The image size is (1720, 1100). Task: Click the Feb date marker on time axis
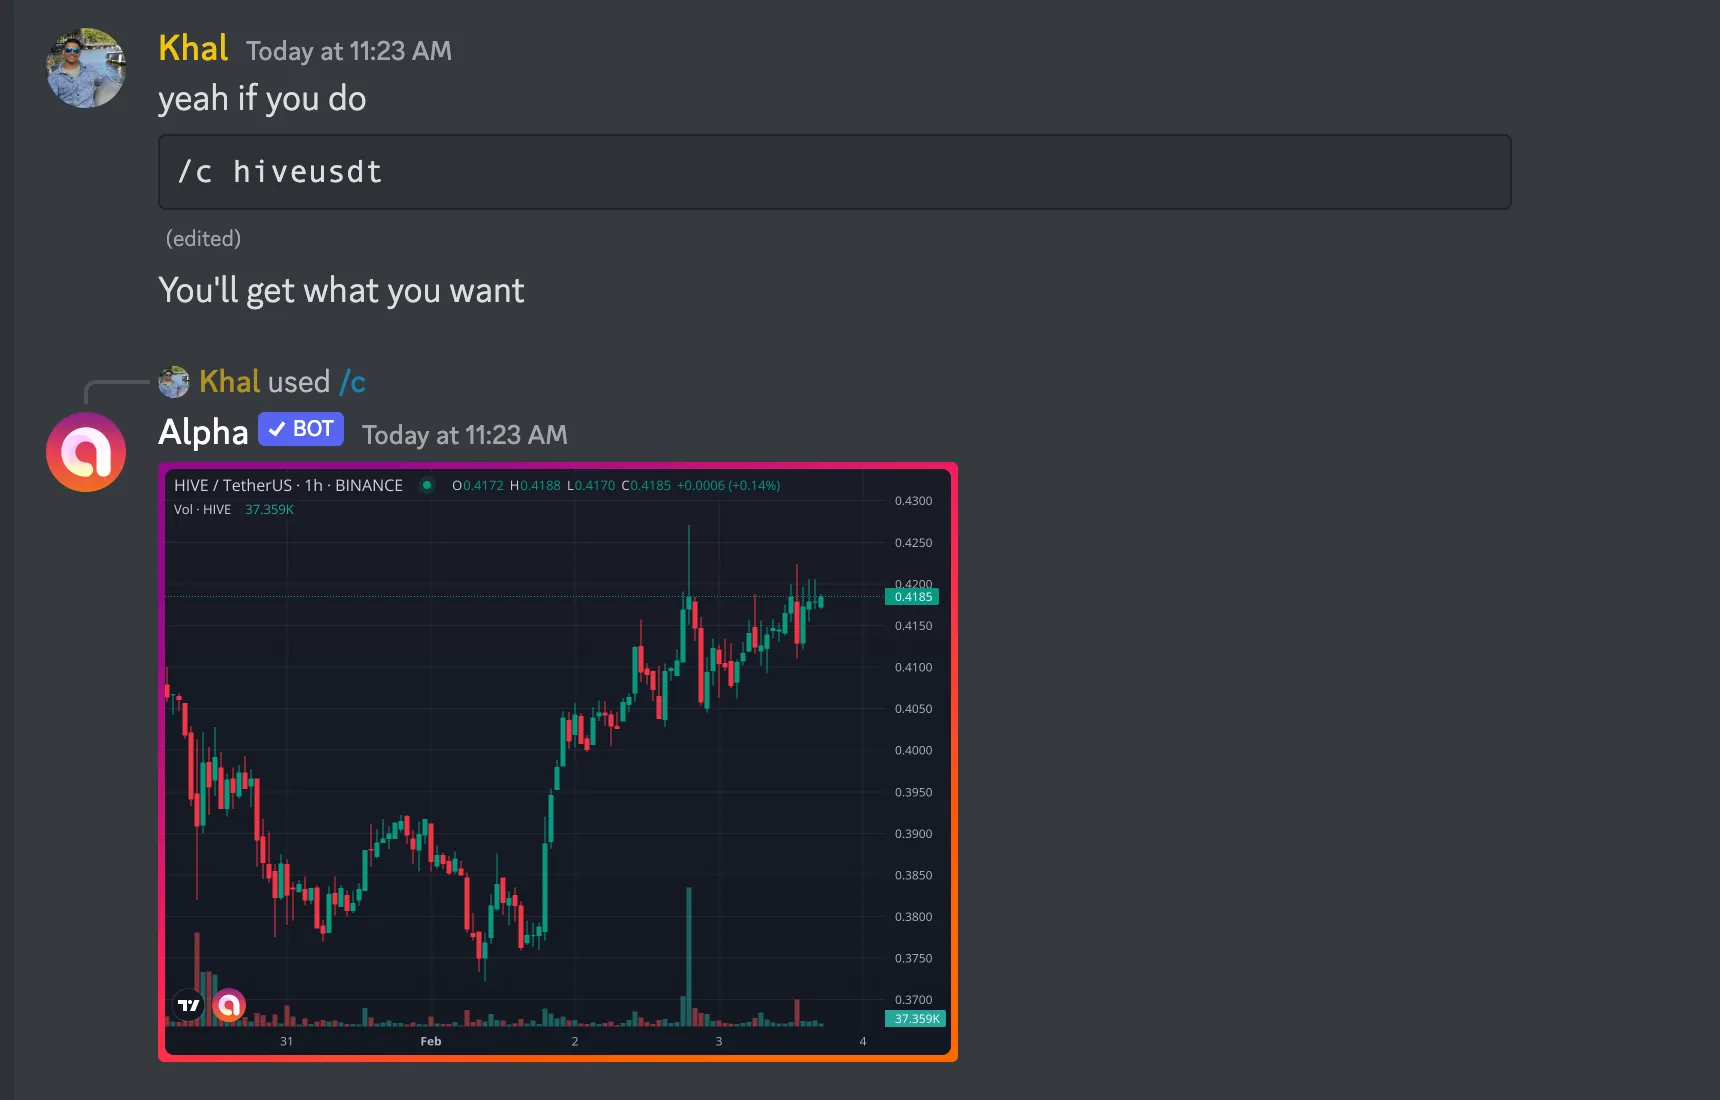(431, 1041)
